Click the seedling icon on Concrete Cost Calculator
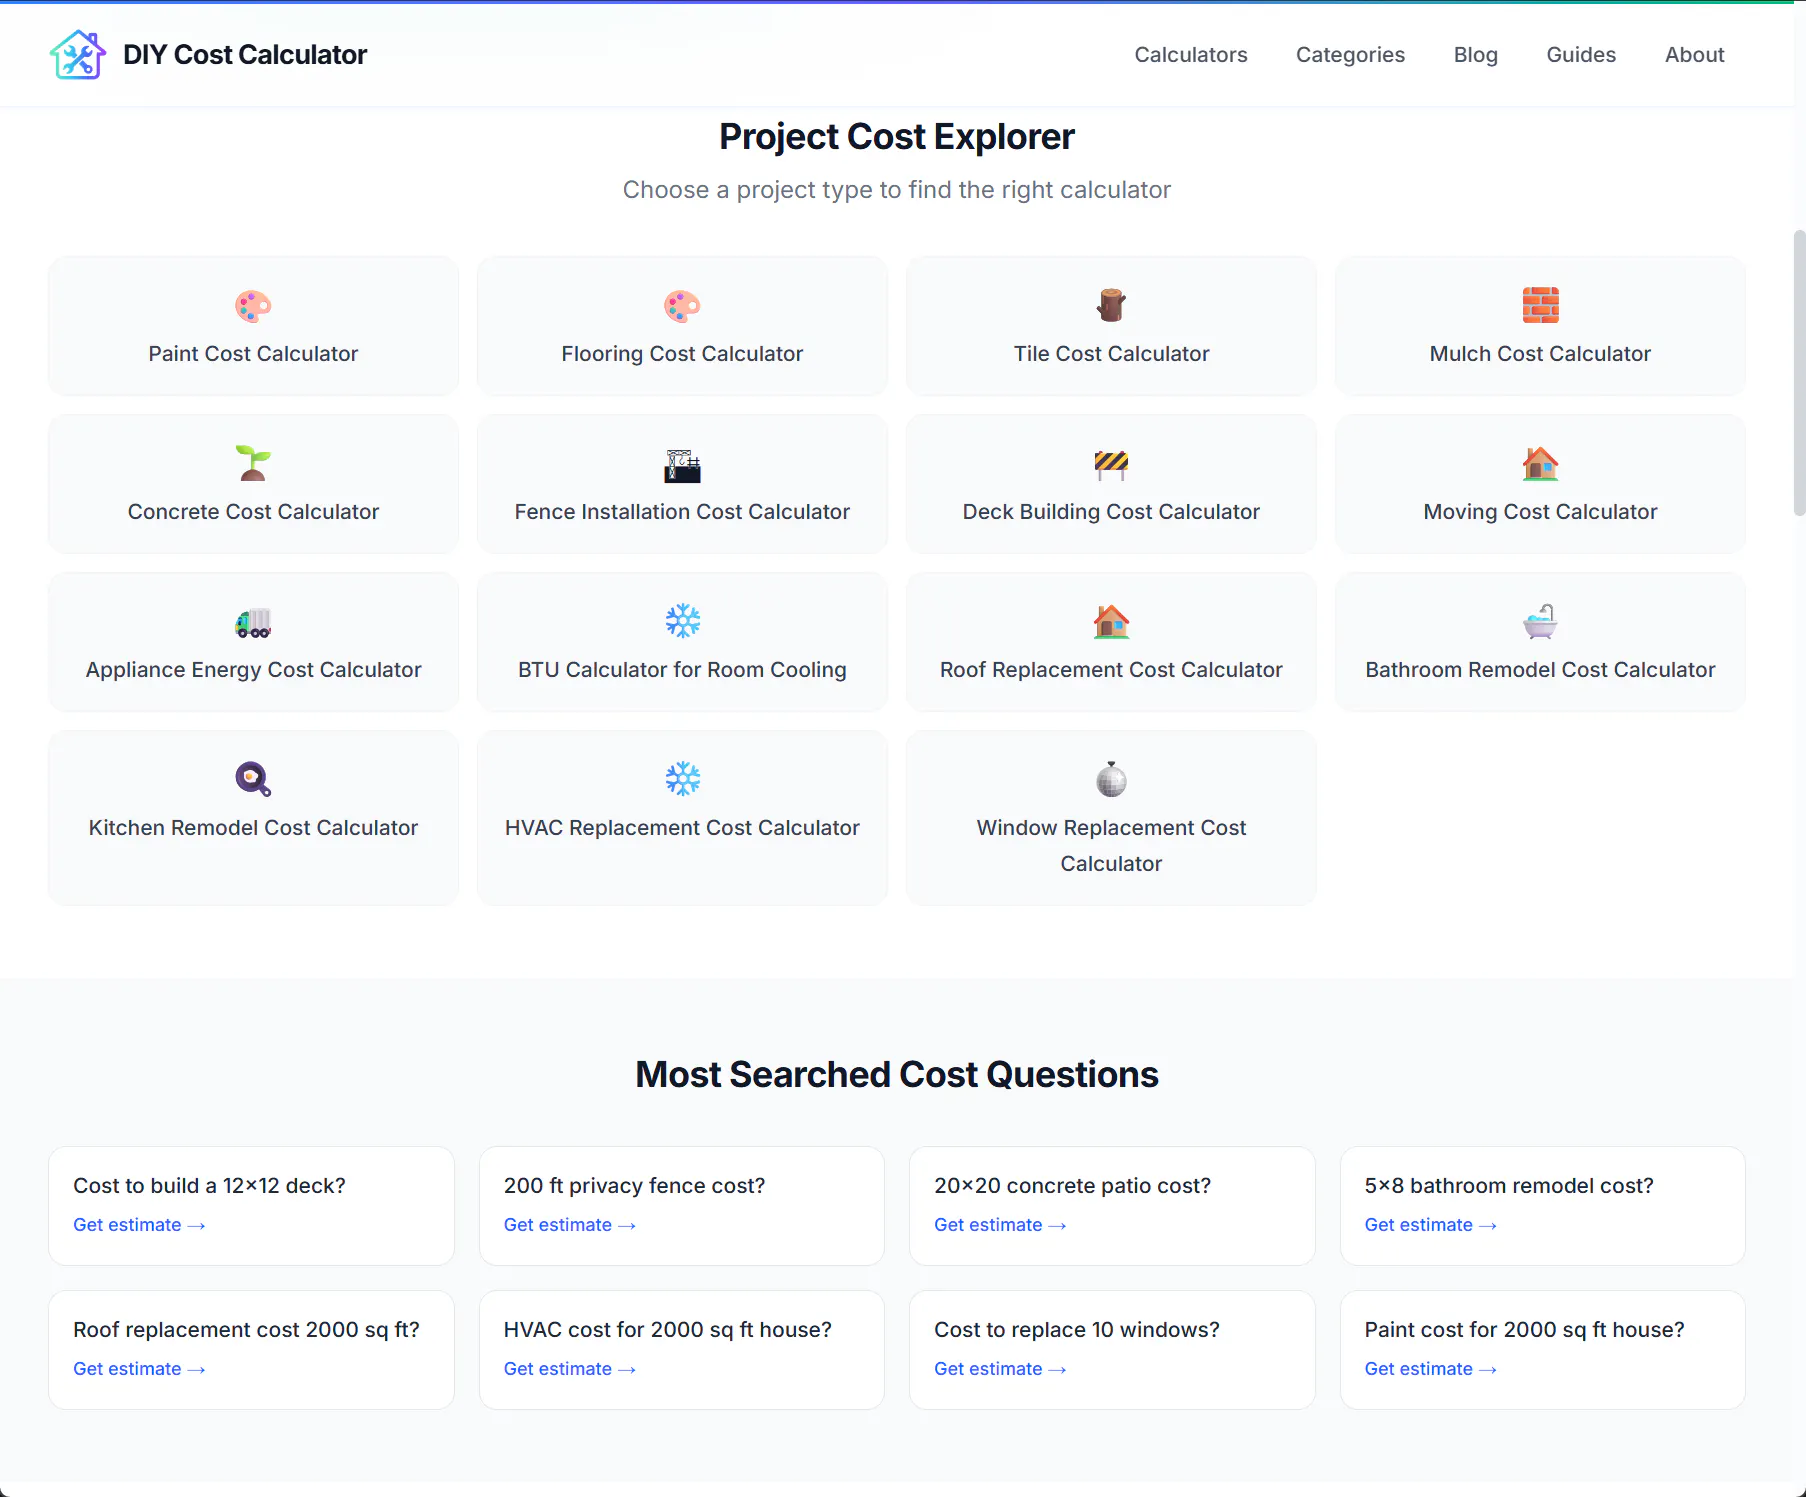This screenshot has height=1497, width=1806. [253, 463]
